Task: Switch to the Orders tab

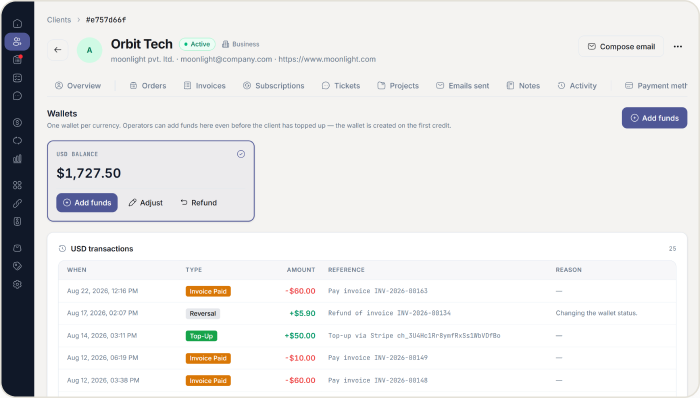Action: pos(148,86)
